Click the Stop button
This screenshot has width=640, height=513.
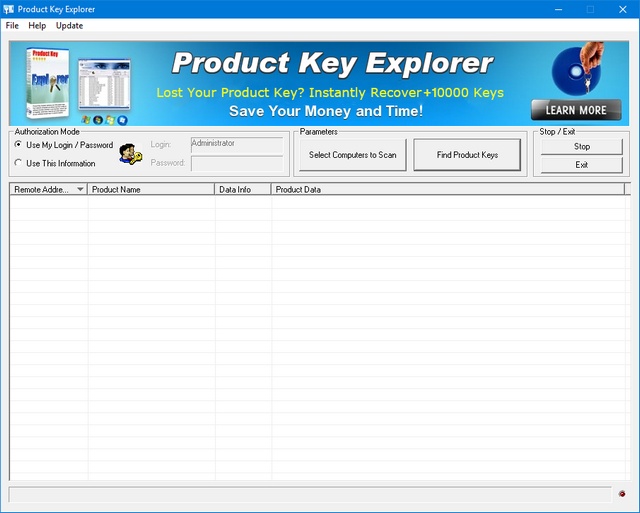click(x=582, y=146)
